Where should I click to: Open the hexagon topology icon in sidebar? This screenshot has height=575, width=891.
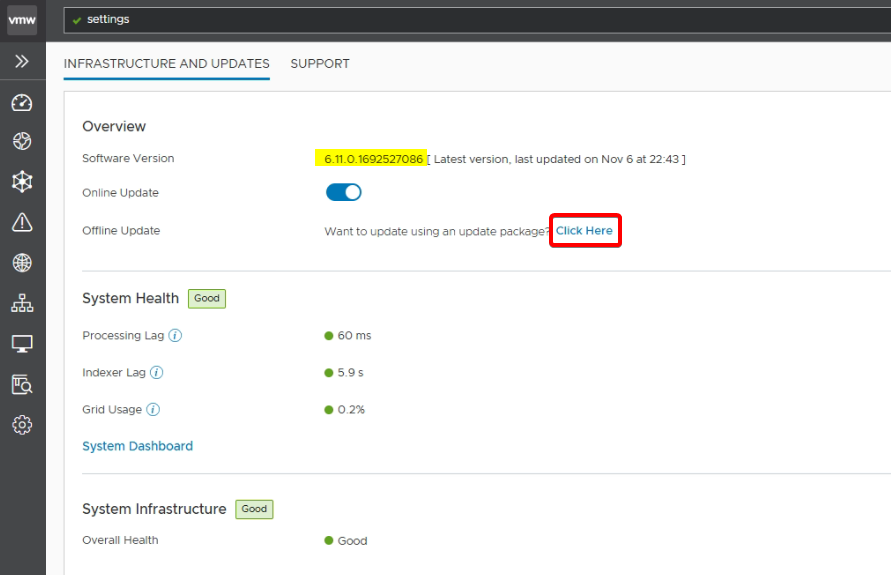(22, 182)
